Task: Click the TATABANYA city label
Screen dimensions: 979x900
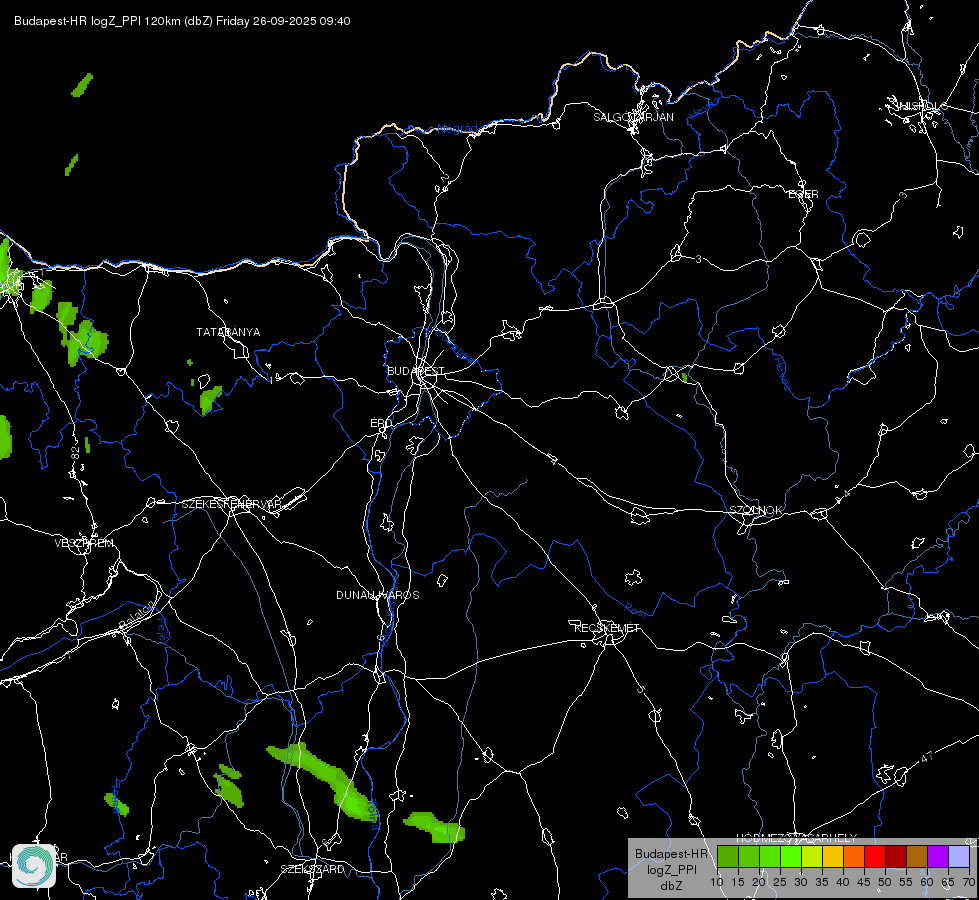Action: (228, 332)
